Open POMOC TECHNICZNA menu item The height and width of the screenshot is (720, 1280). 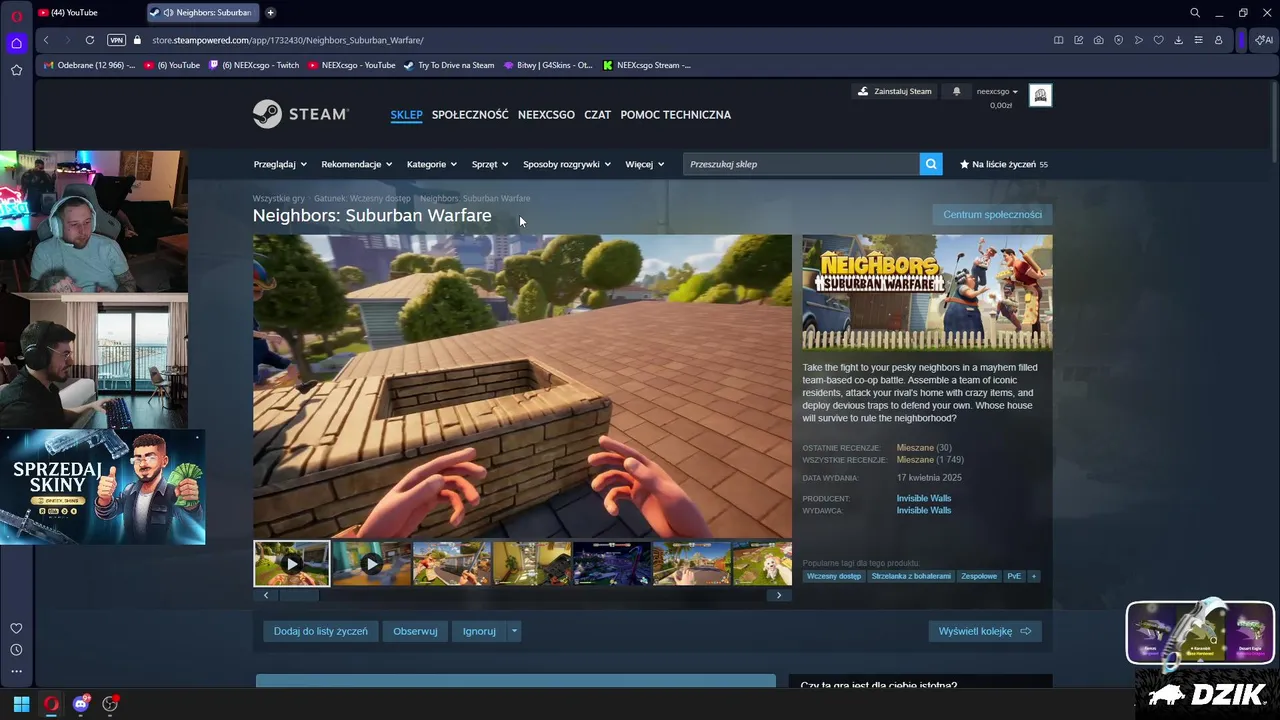click(x=675, y=115)
